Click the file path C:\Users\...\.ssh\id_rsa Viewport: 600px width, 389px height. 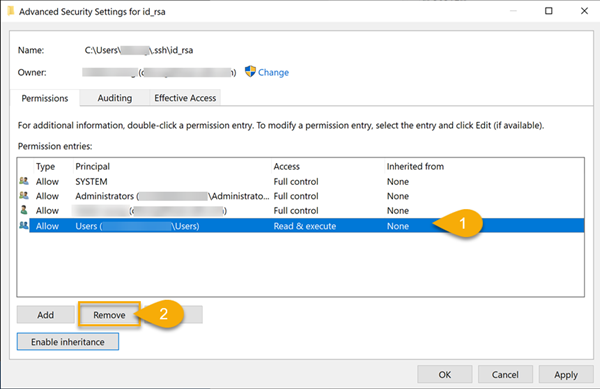[x=139, y=50]
